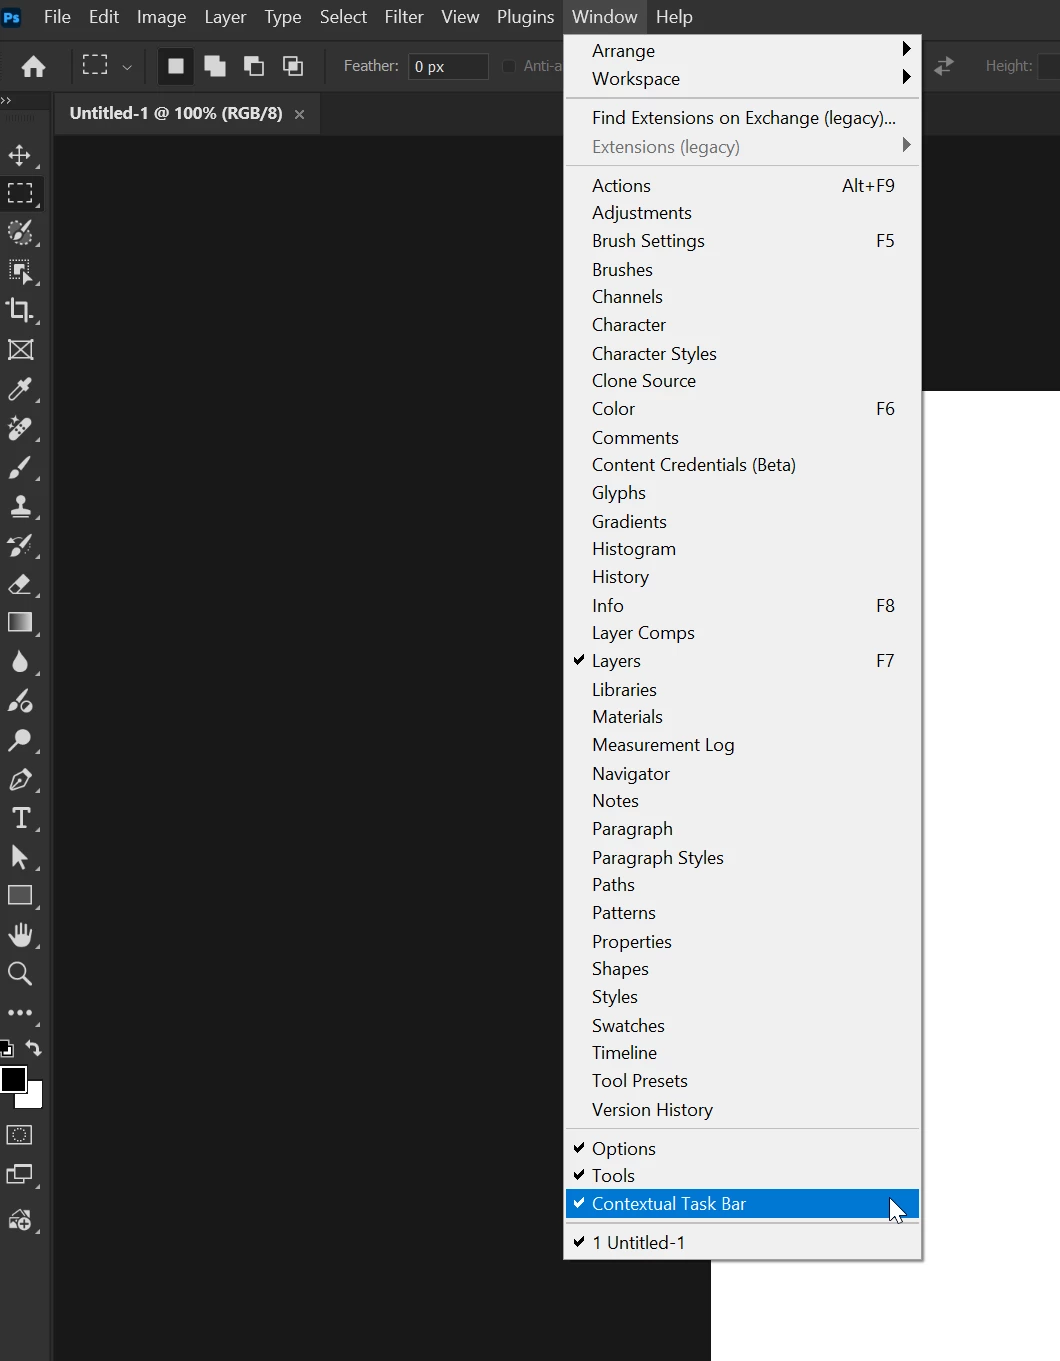Select the Path Selection tool
Screen dimensions: 1060x1361
[20, 857]
